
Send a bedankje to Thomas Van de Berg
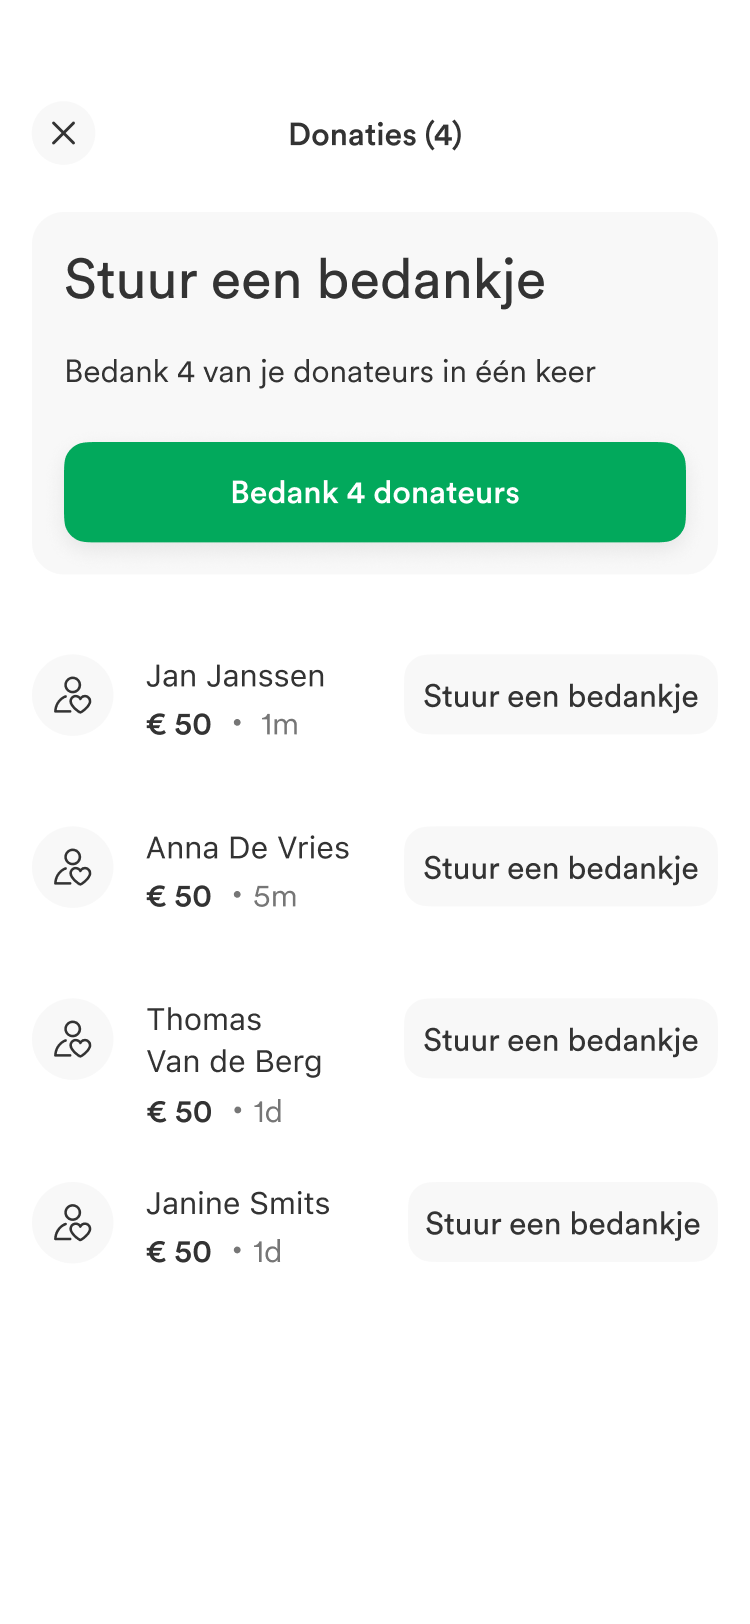560,1039
